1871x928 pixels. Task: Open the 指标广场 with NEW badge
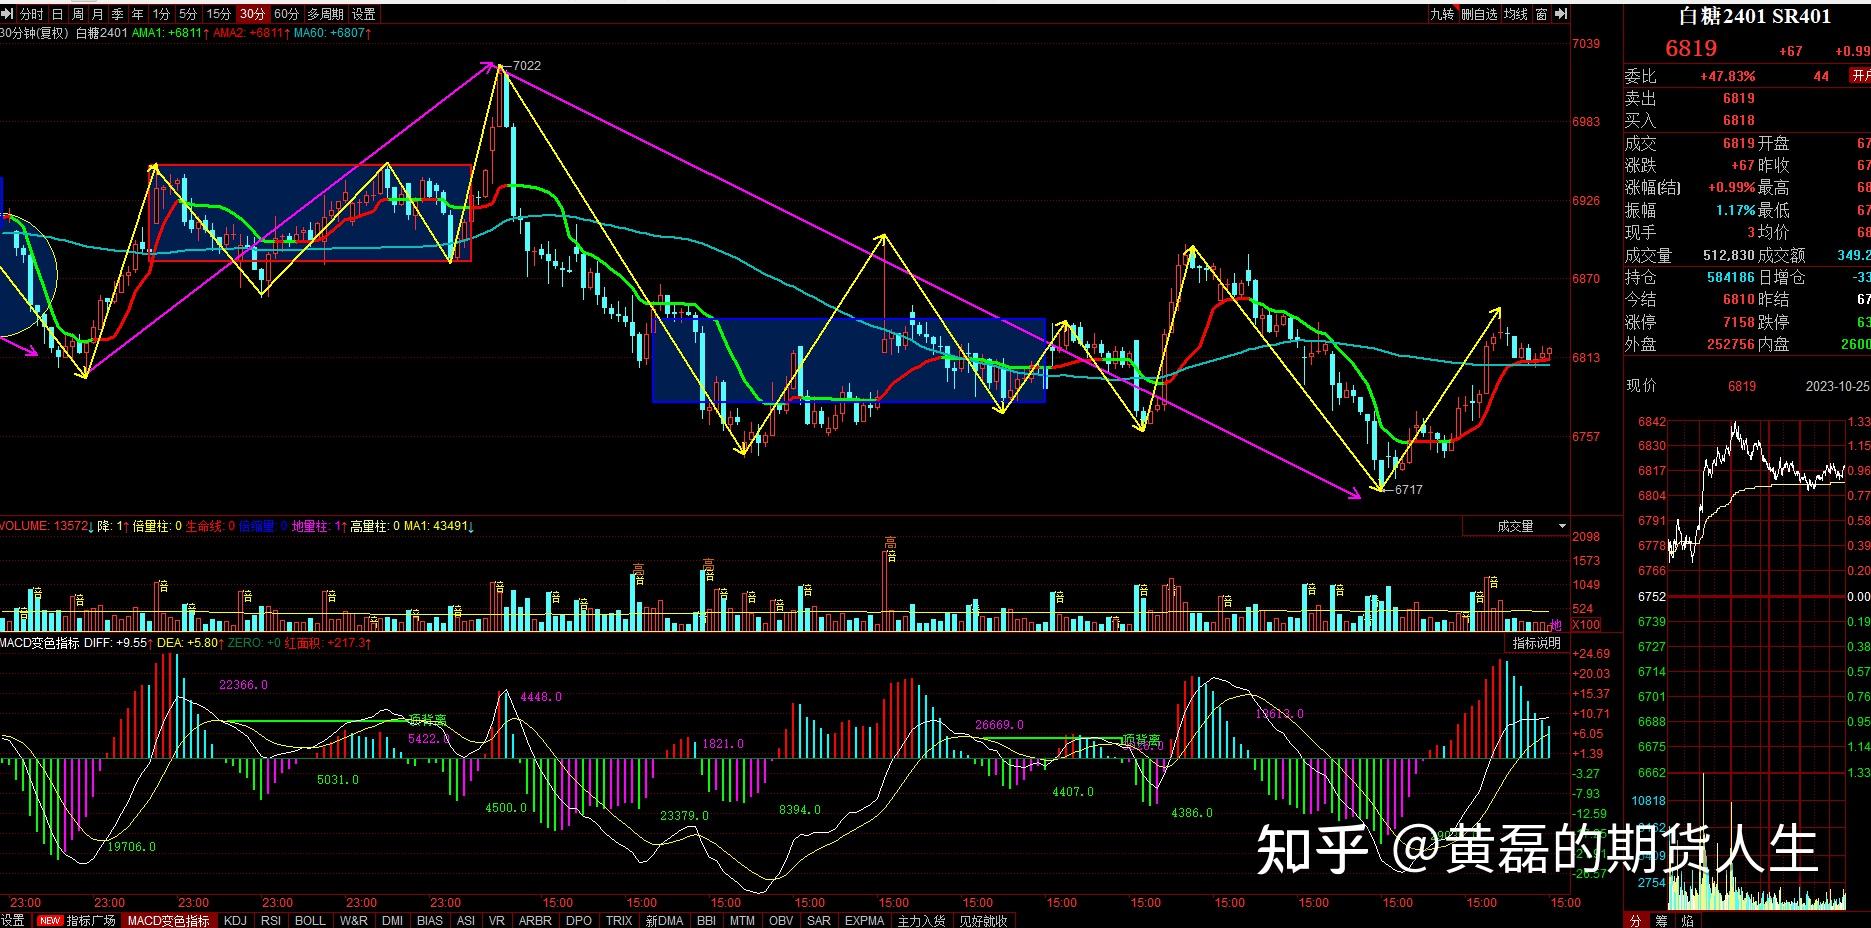(x=77, y=920)
